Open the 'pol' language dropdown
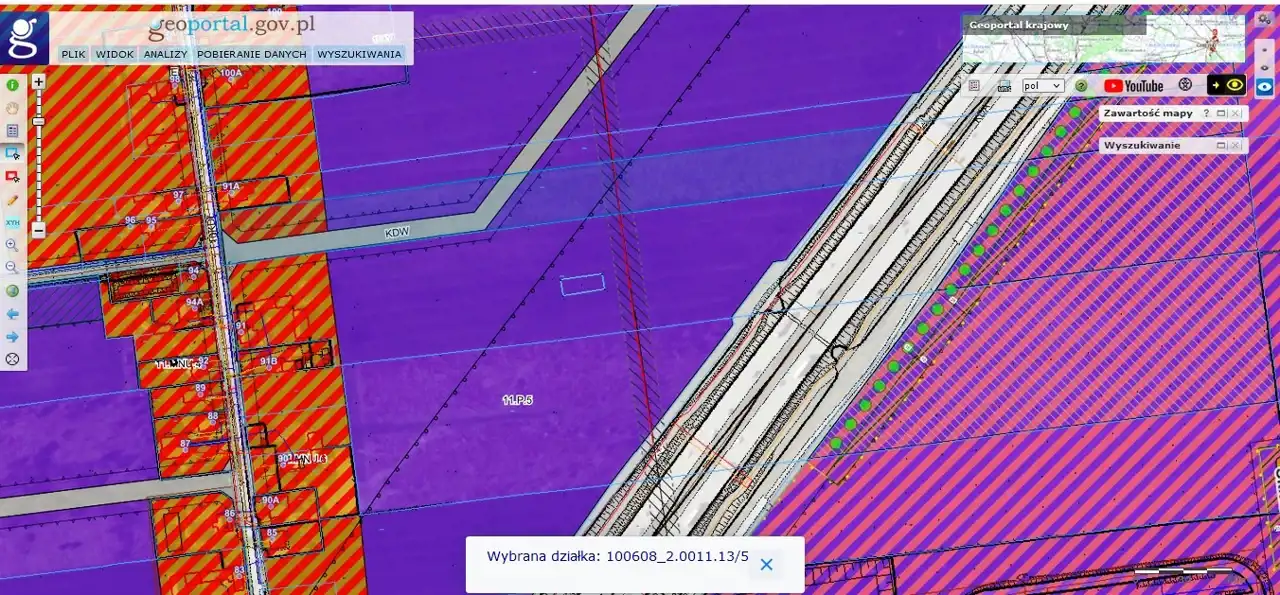 1042,86
